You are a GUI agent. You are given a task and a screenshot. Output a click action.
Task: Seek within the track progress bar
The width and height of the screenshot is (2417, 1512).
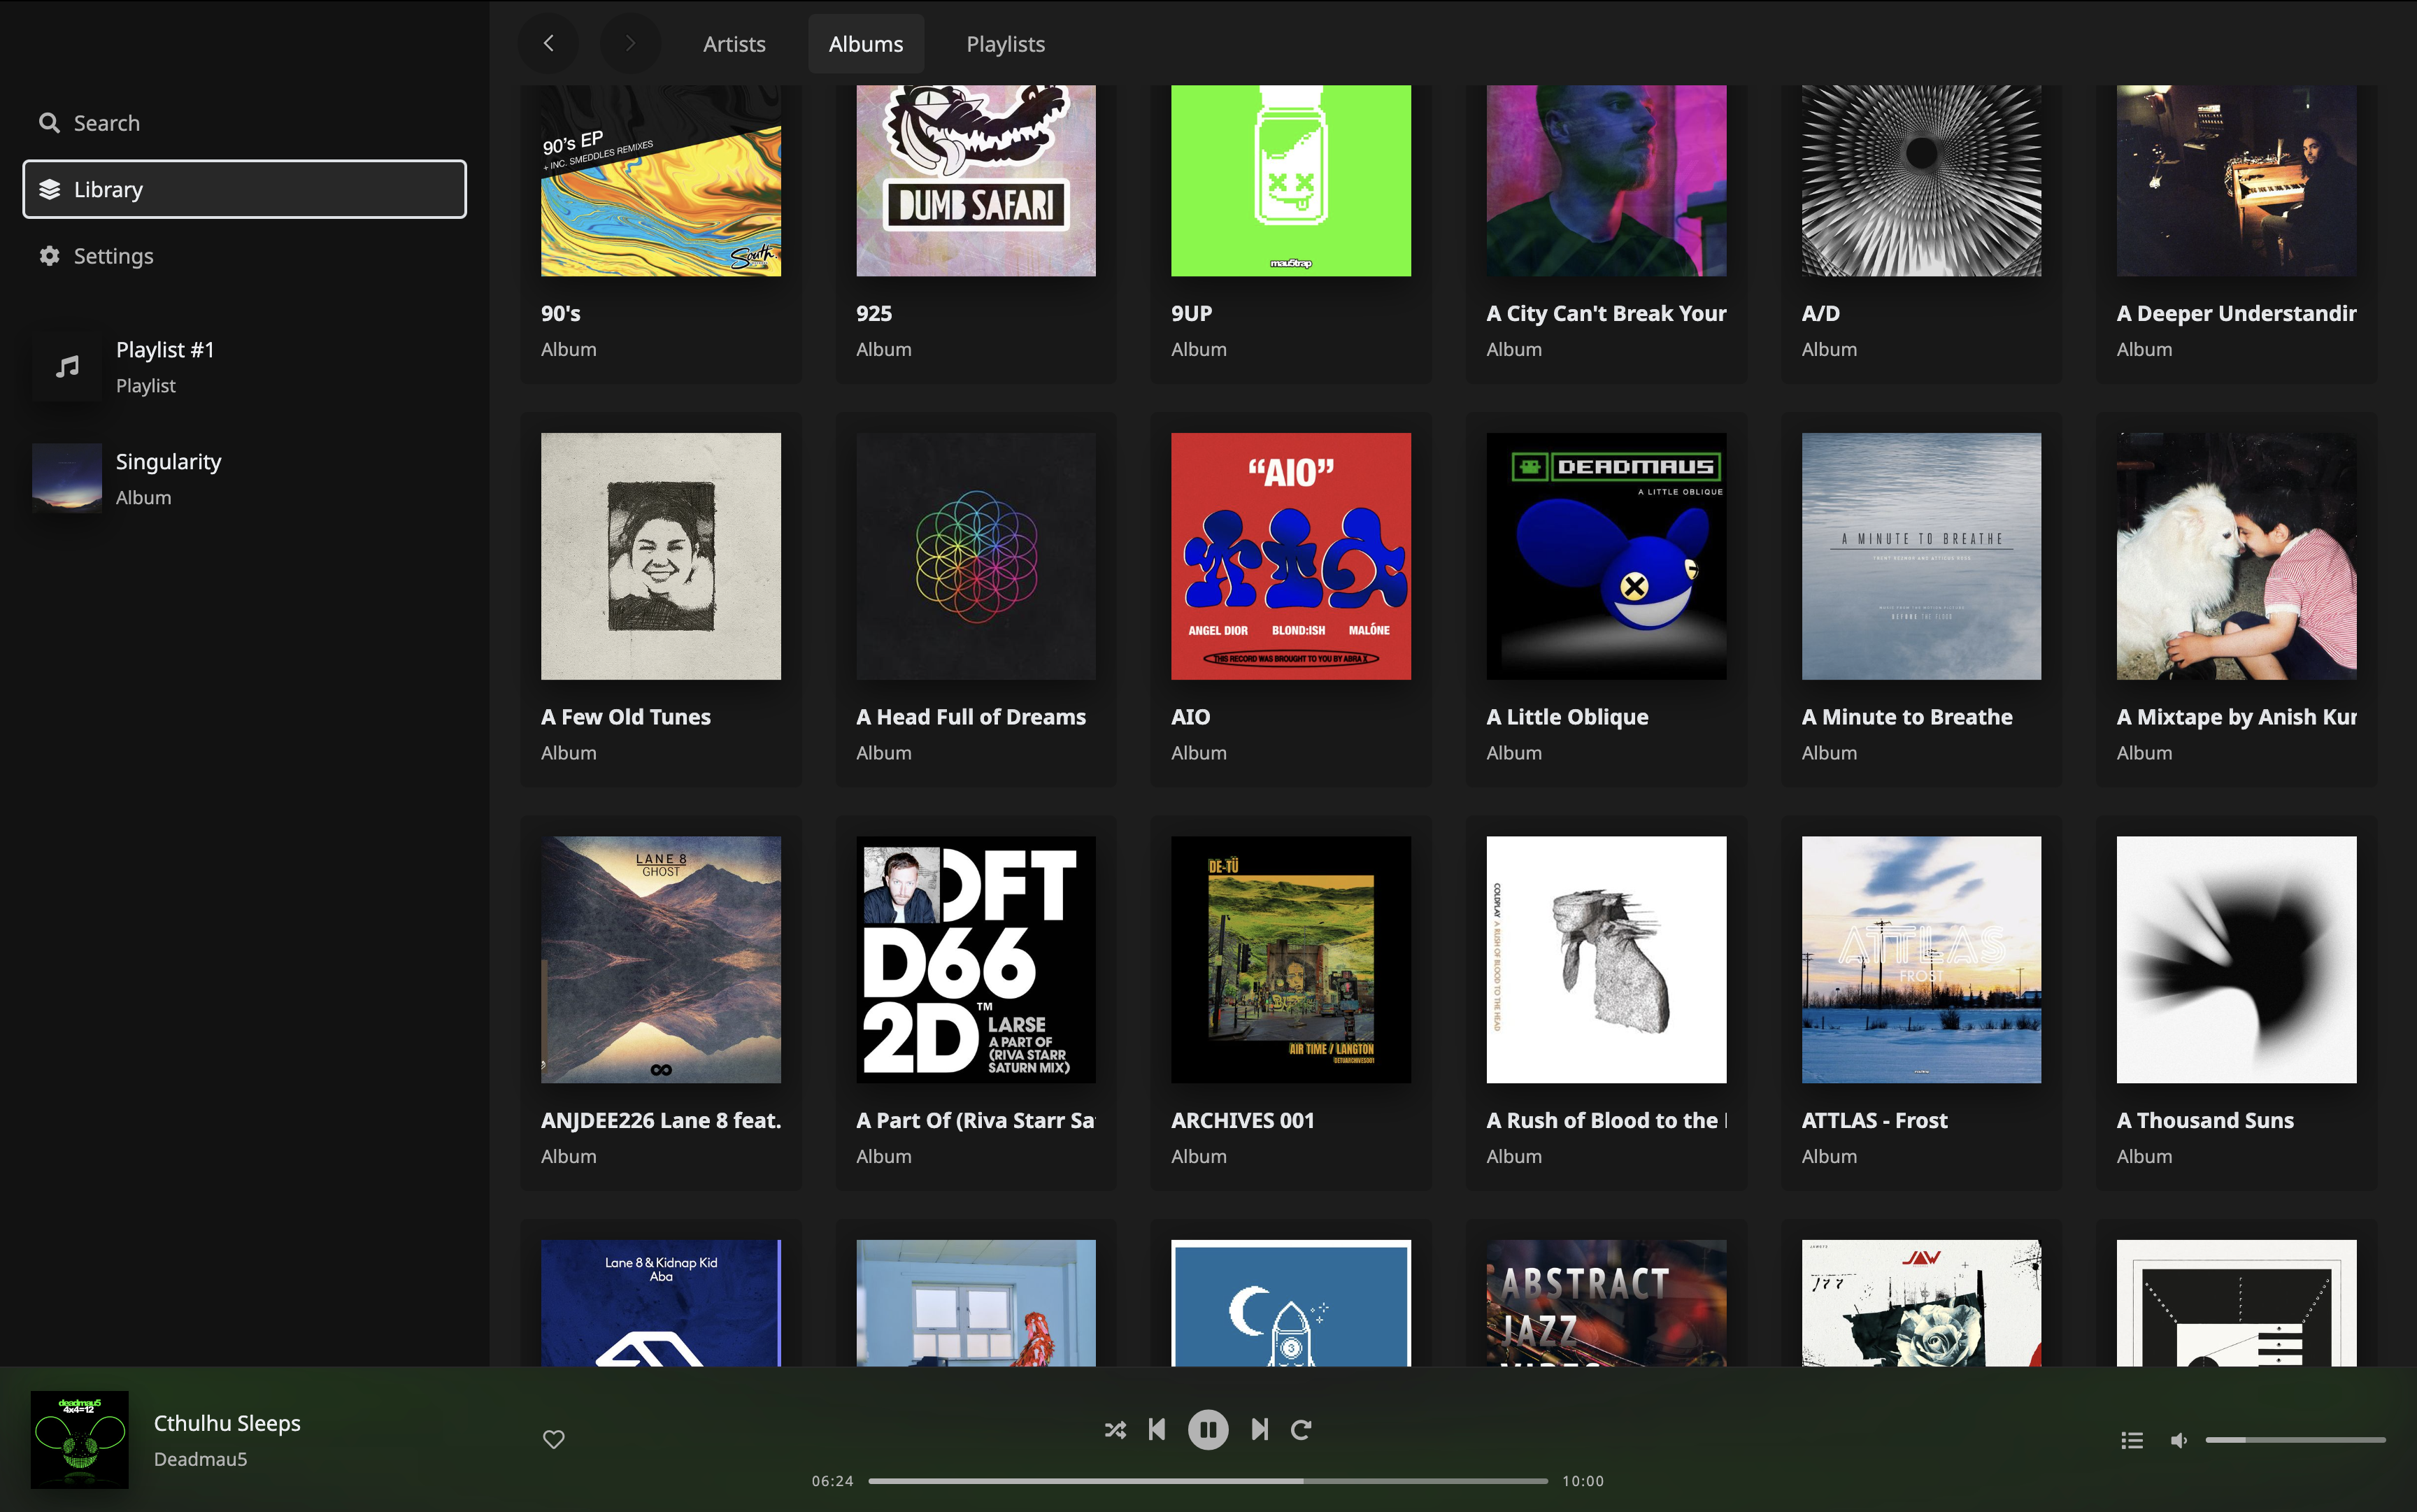tap(1208, 1481)
